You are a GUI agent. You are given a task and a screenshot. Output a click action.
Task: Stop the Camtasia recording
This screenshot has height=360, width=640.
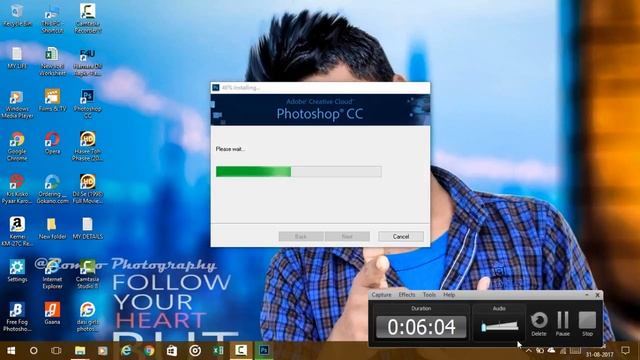(587, 324)
